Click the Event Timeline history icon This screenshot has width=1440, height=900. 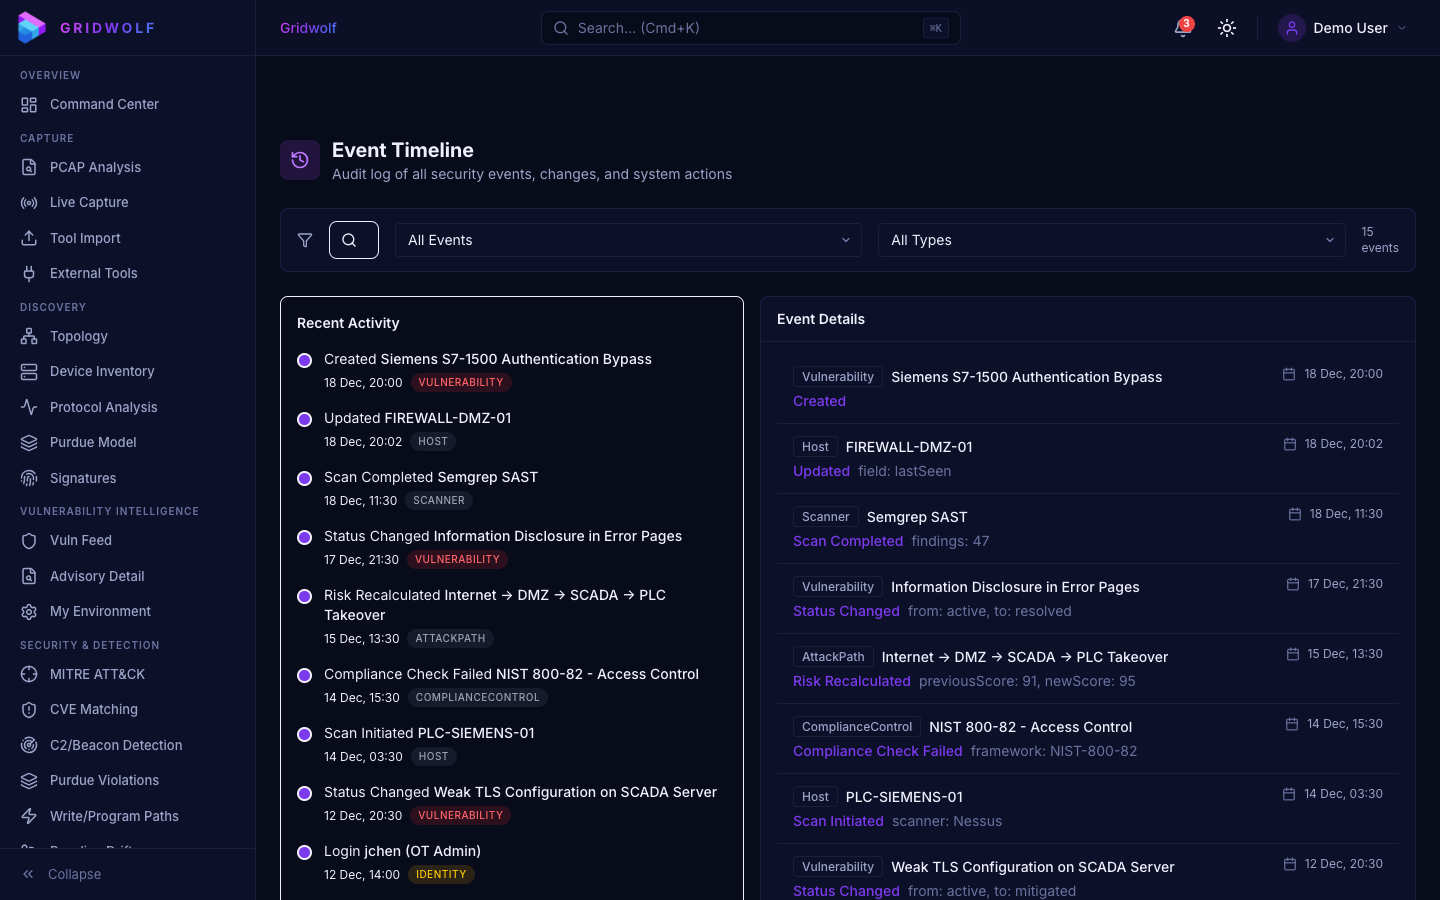point(300,160)
